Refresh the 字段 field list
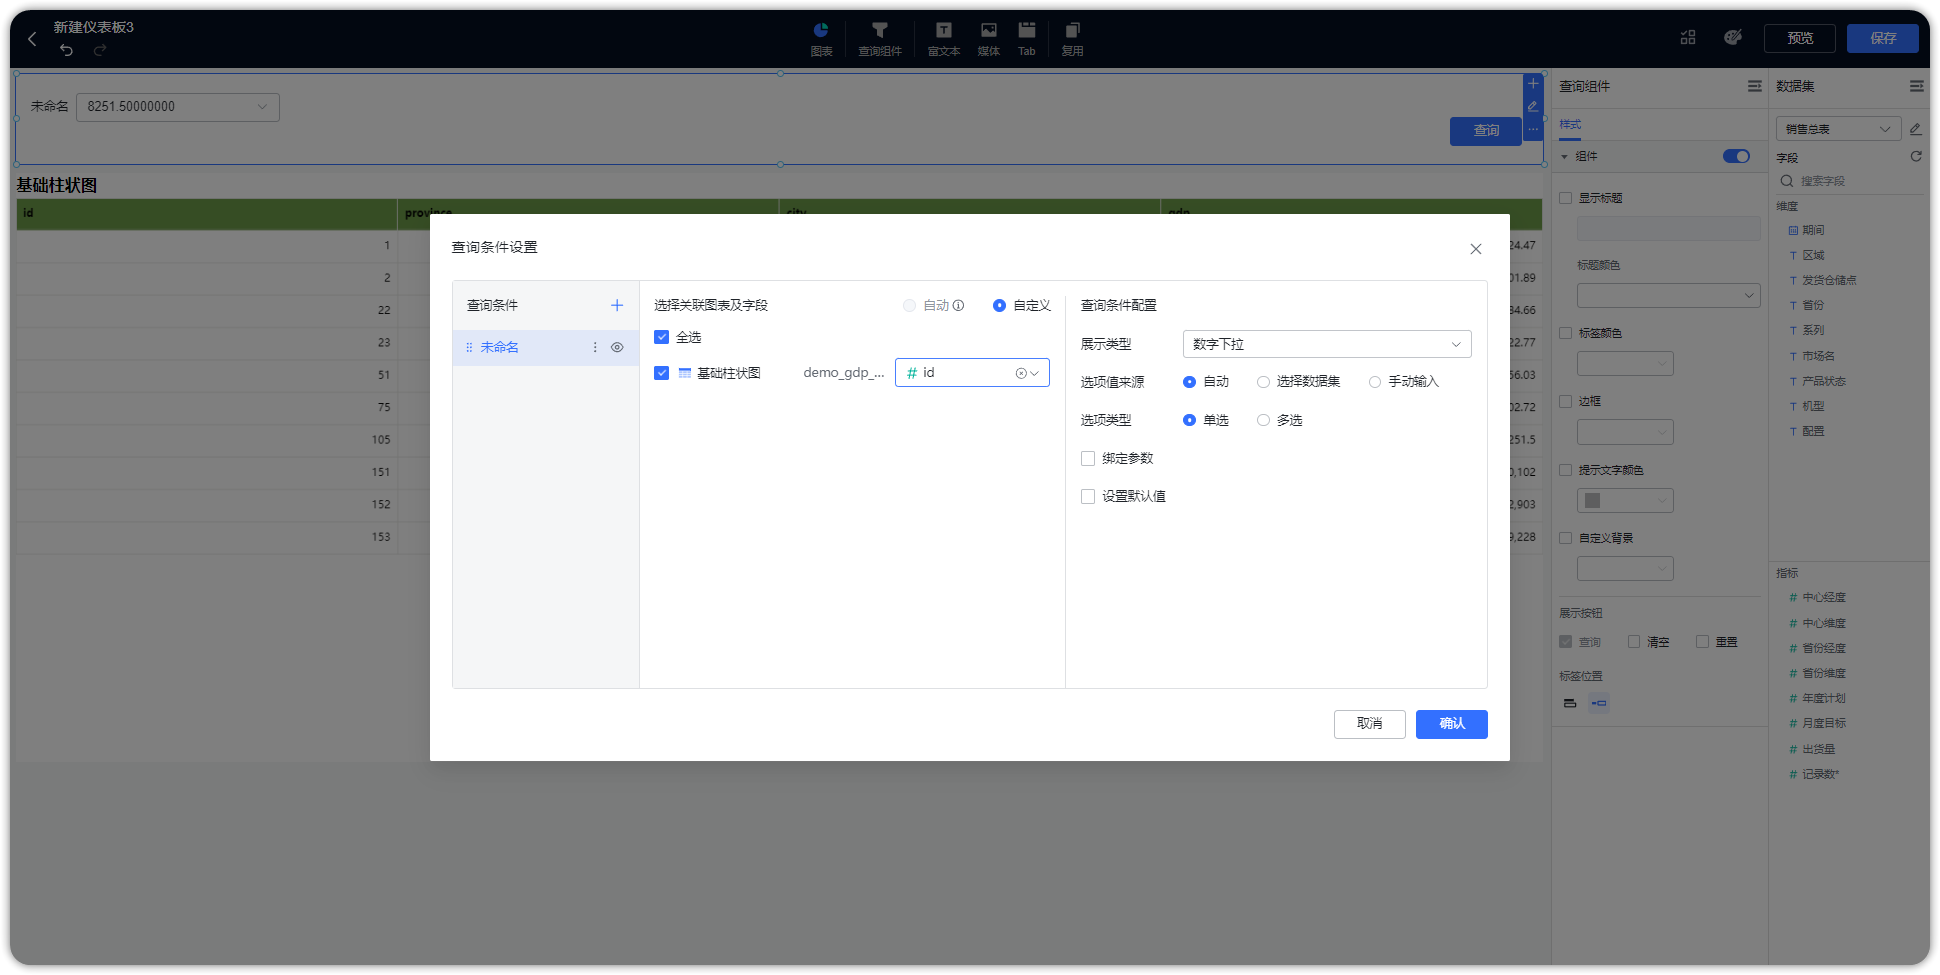The height and width of the screenshot is (975, 1940). point(1916,157)
